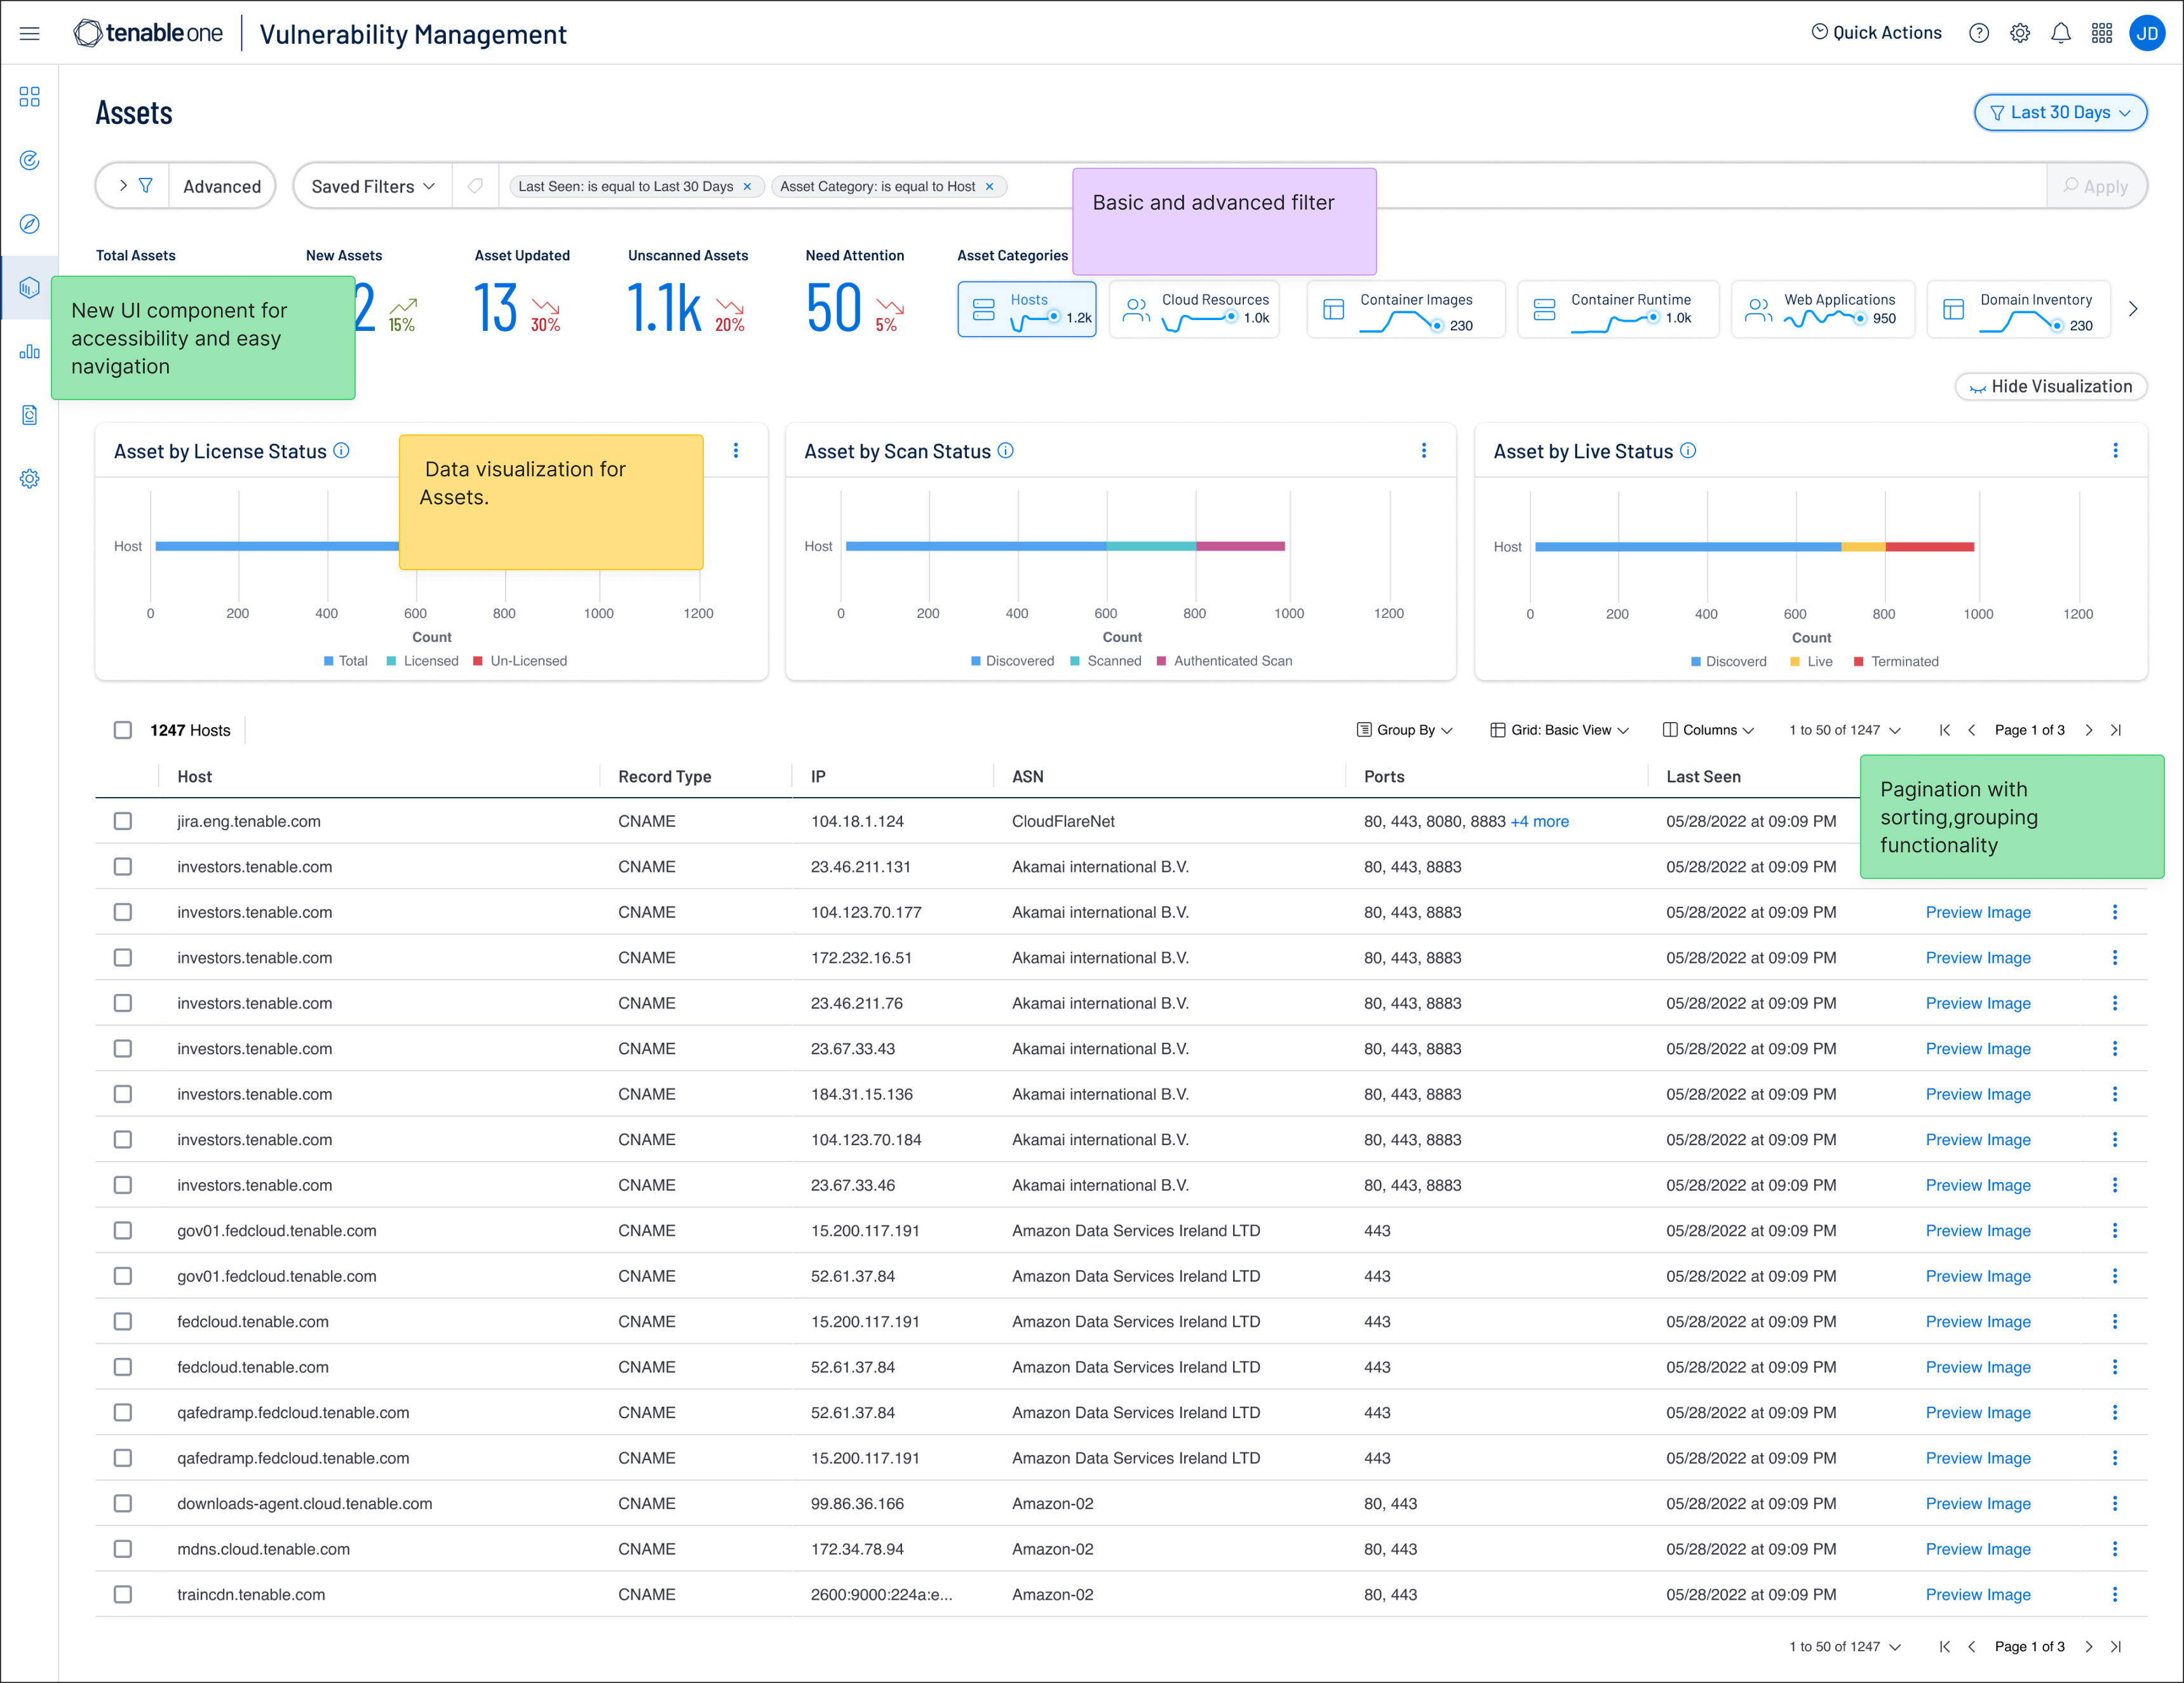Open the hamburger navigation menu

click(29, 33)
